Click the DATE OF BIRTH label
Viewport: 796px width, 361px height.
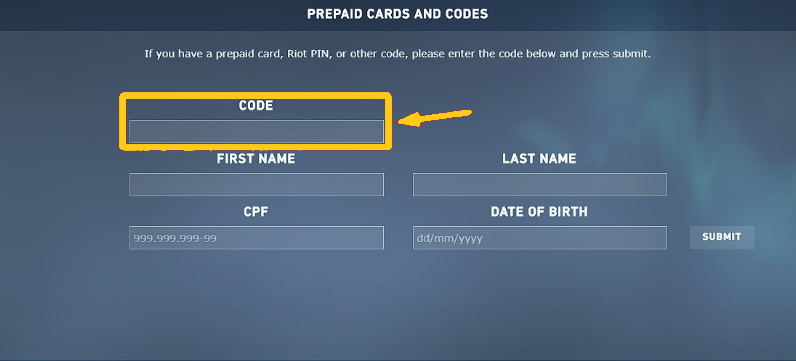539,212
